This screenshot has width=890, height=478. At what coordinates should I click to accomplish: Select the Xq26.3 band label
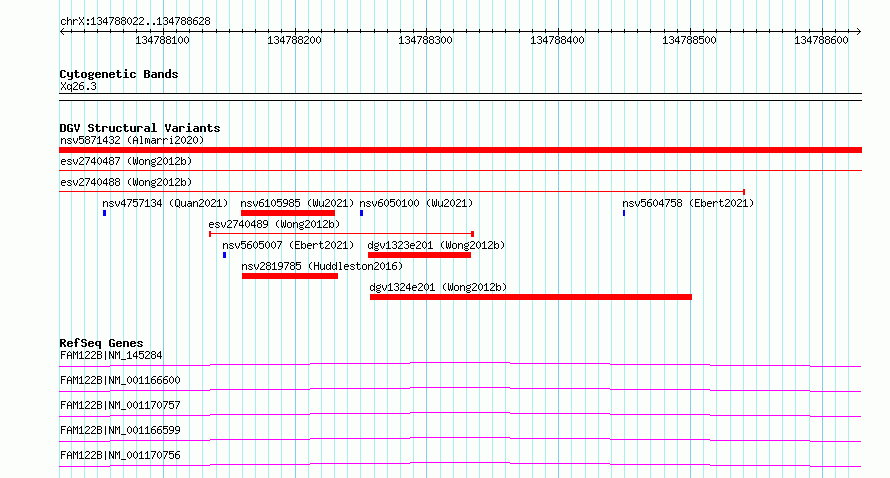[78, 86]
